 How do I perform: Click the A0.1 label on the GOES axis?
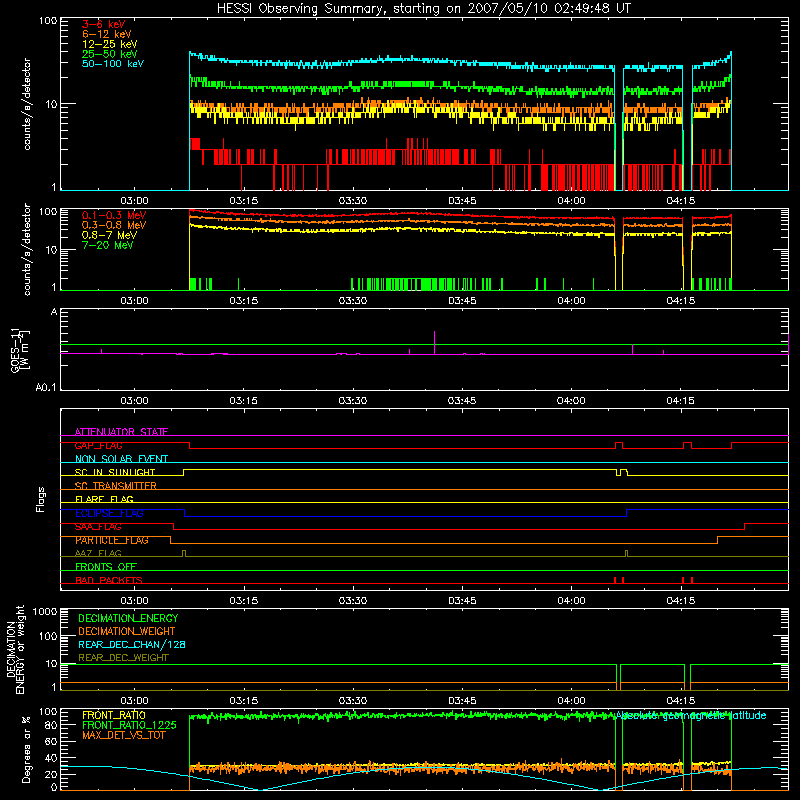point(46,388)
